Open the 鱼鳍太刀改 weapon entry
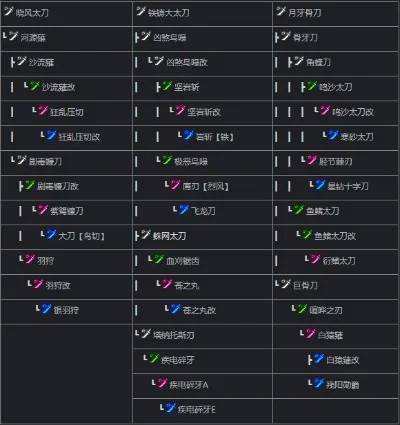Screen dimensions: 400x425 pyautogui.click(x=335, y=236)
